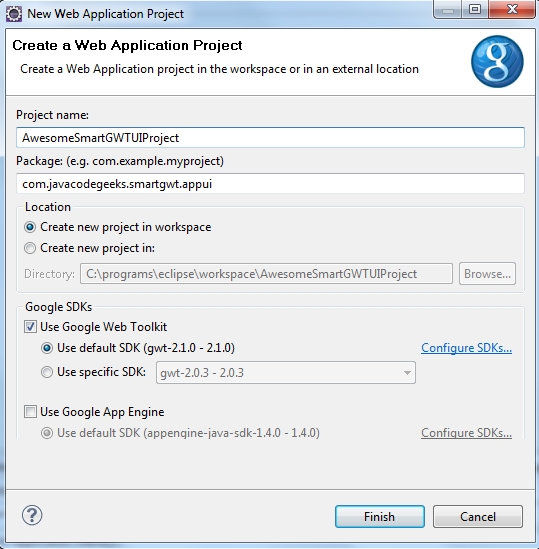
Task: Select Create new project in: radio option
Action: point(30,248)
